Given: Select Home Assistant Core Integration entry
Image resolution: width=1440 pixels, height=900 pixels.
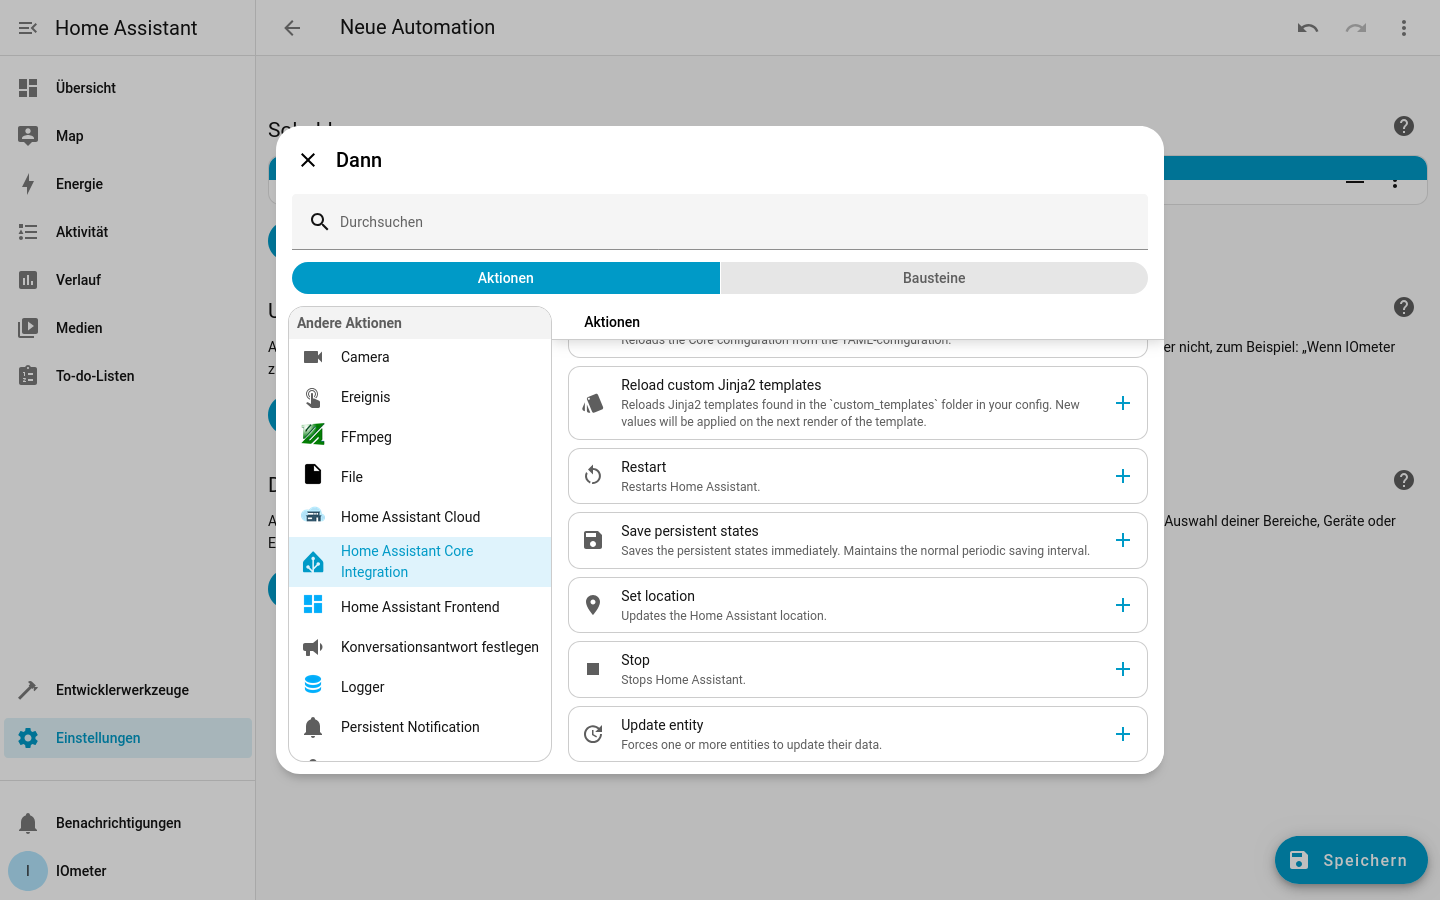Looking at the screenshot, I should point(420,562).
